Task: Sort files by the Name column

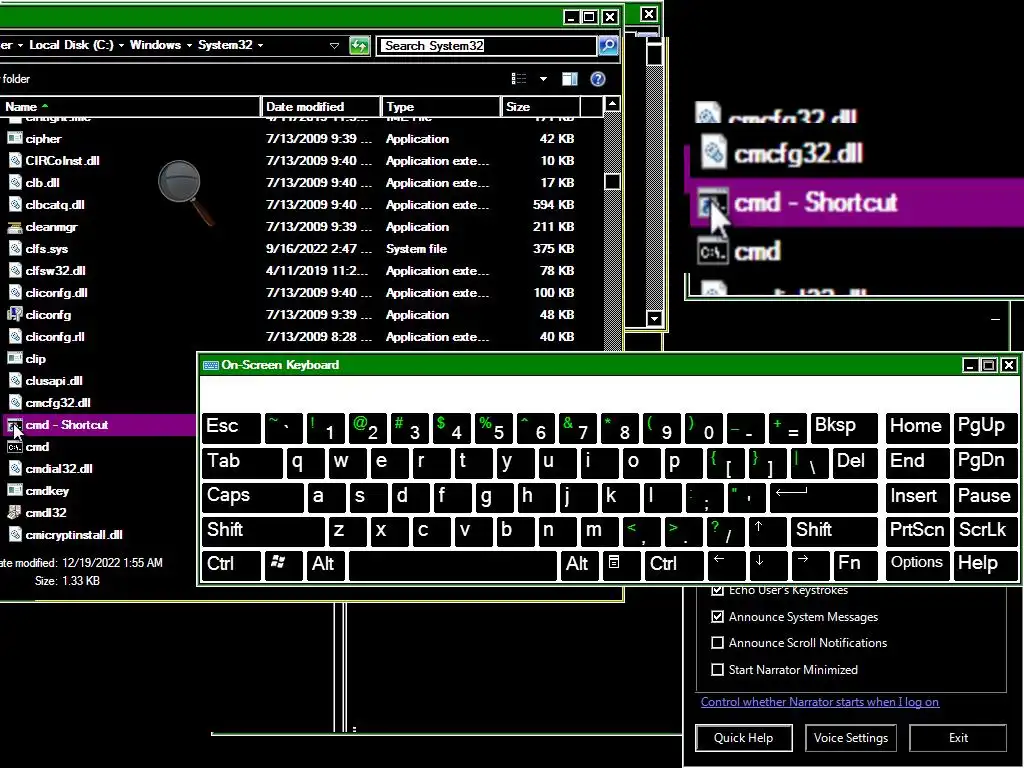Action: pos(129,106)
